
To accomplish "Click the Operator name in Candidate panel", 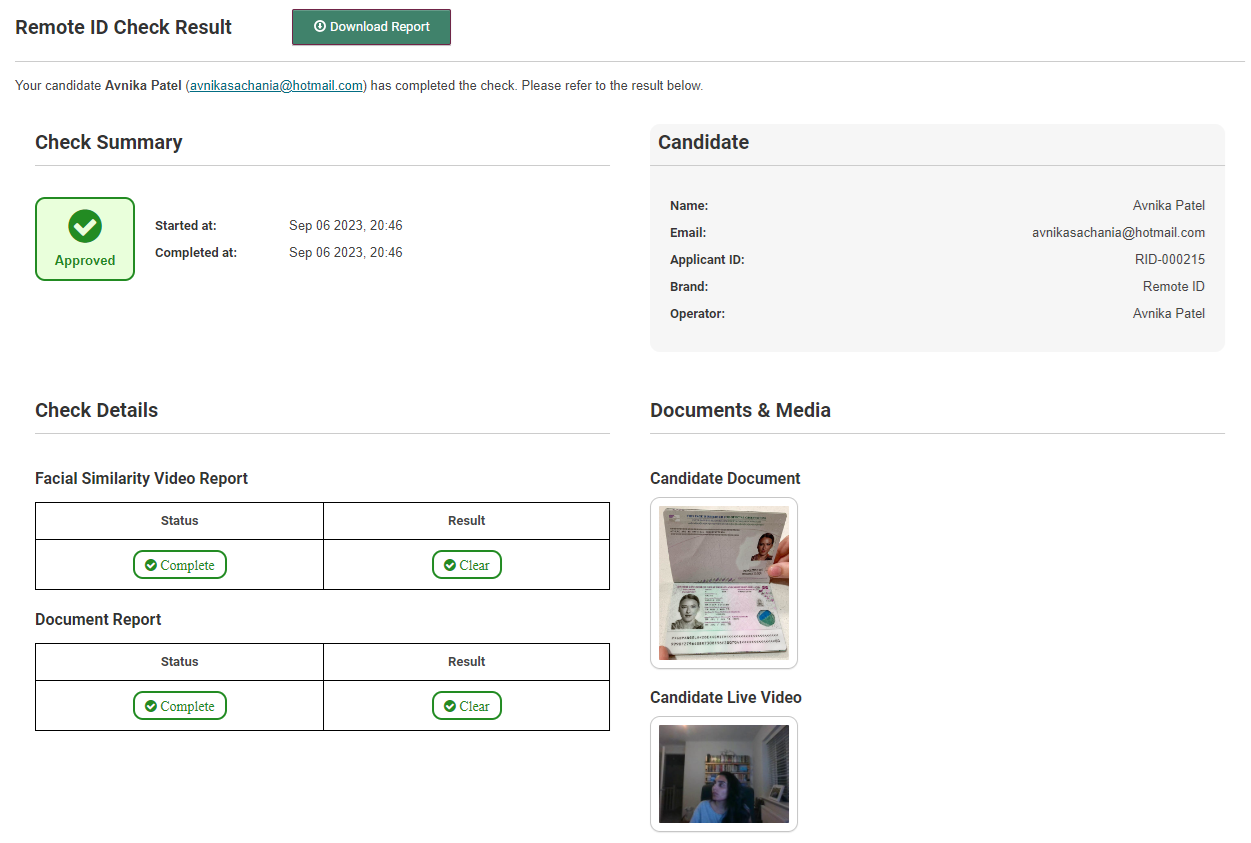I will click(1168, 314).
